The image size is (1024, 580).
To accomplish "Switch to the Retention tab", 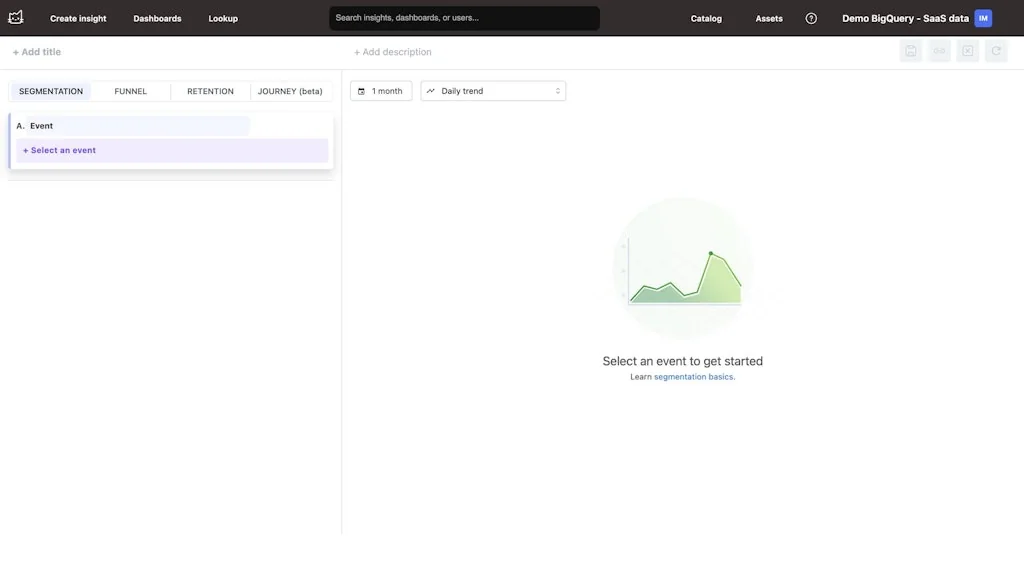I will pos(210,91).
